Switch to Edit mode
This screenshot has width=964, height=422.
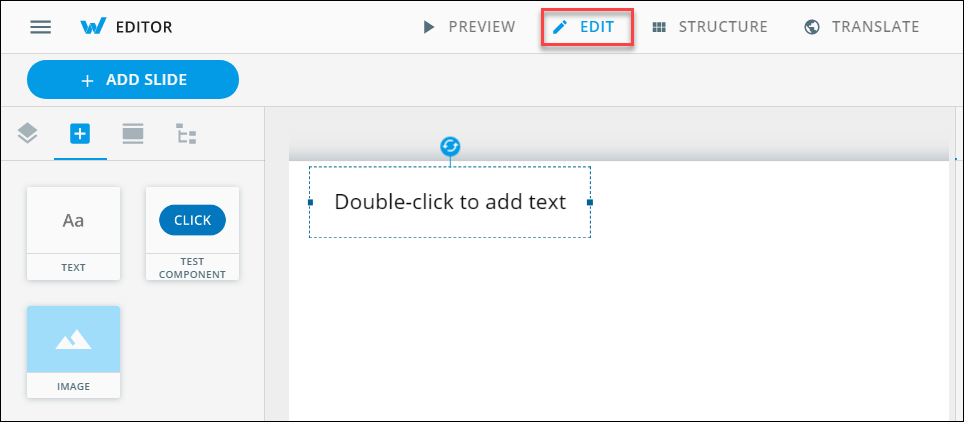587,27
